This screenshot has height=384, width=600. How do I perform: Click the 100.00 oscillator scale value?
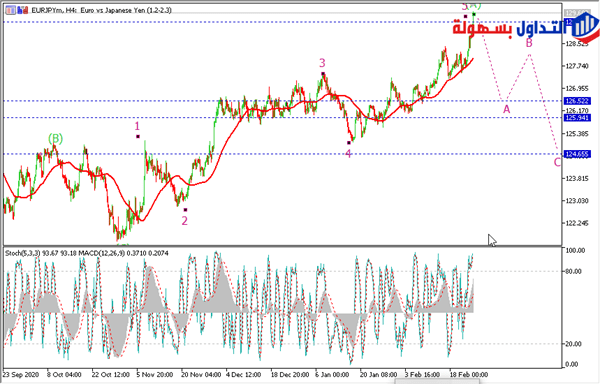576,251
